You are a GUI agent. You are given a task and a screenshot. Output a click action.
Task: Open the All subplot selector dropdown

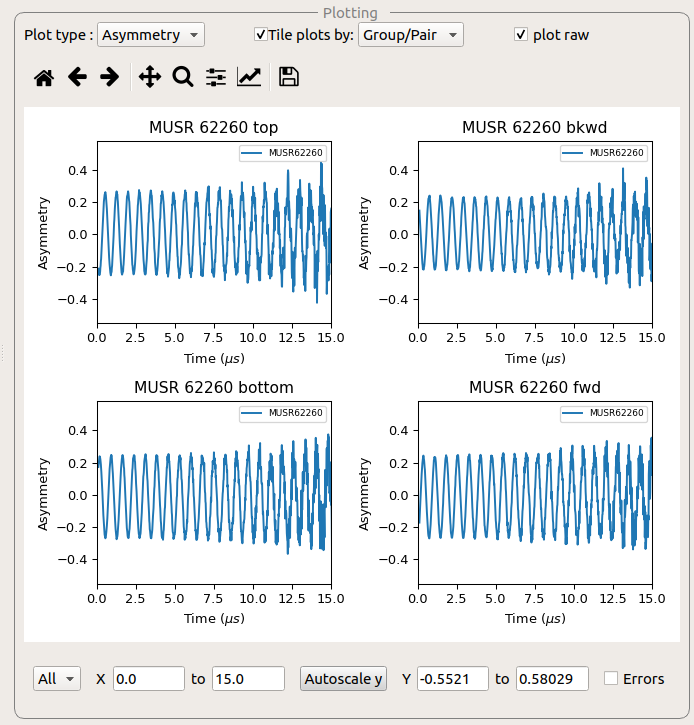(x=57, y=679)
